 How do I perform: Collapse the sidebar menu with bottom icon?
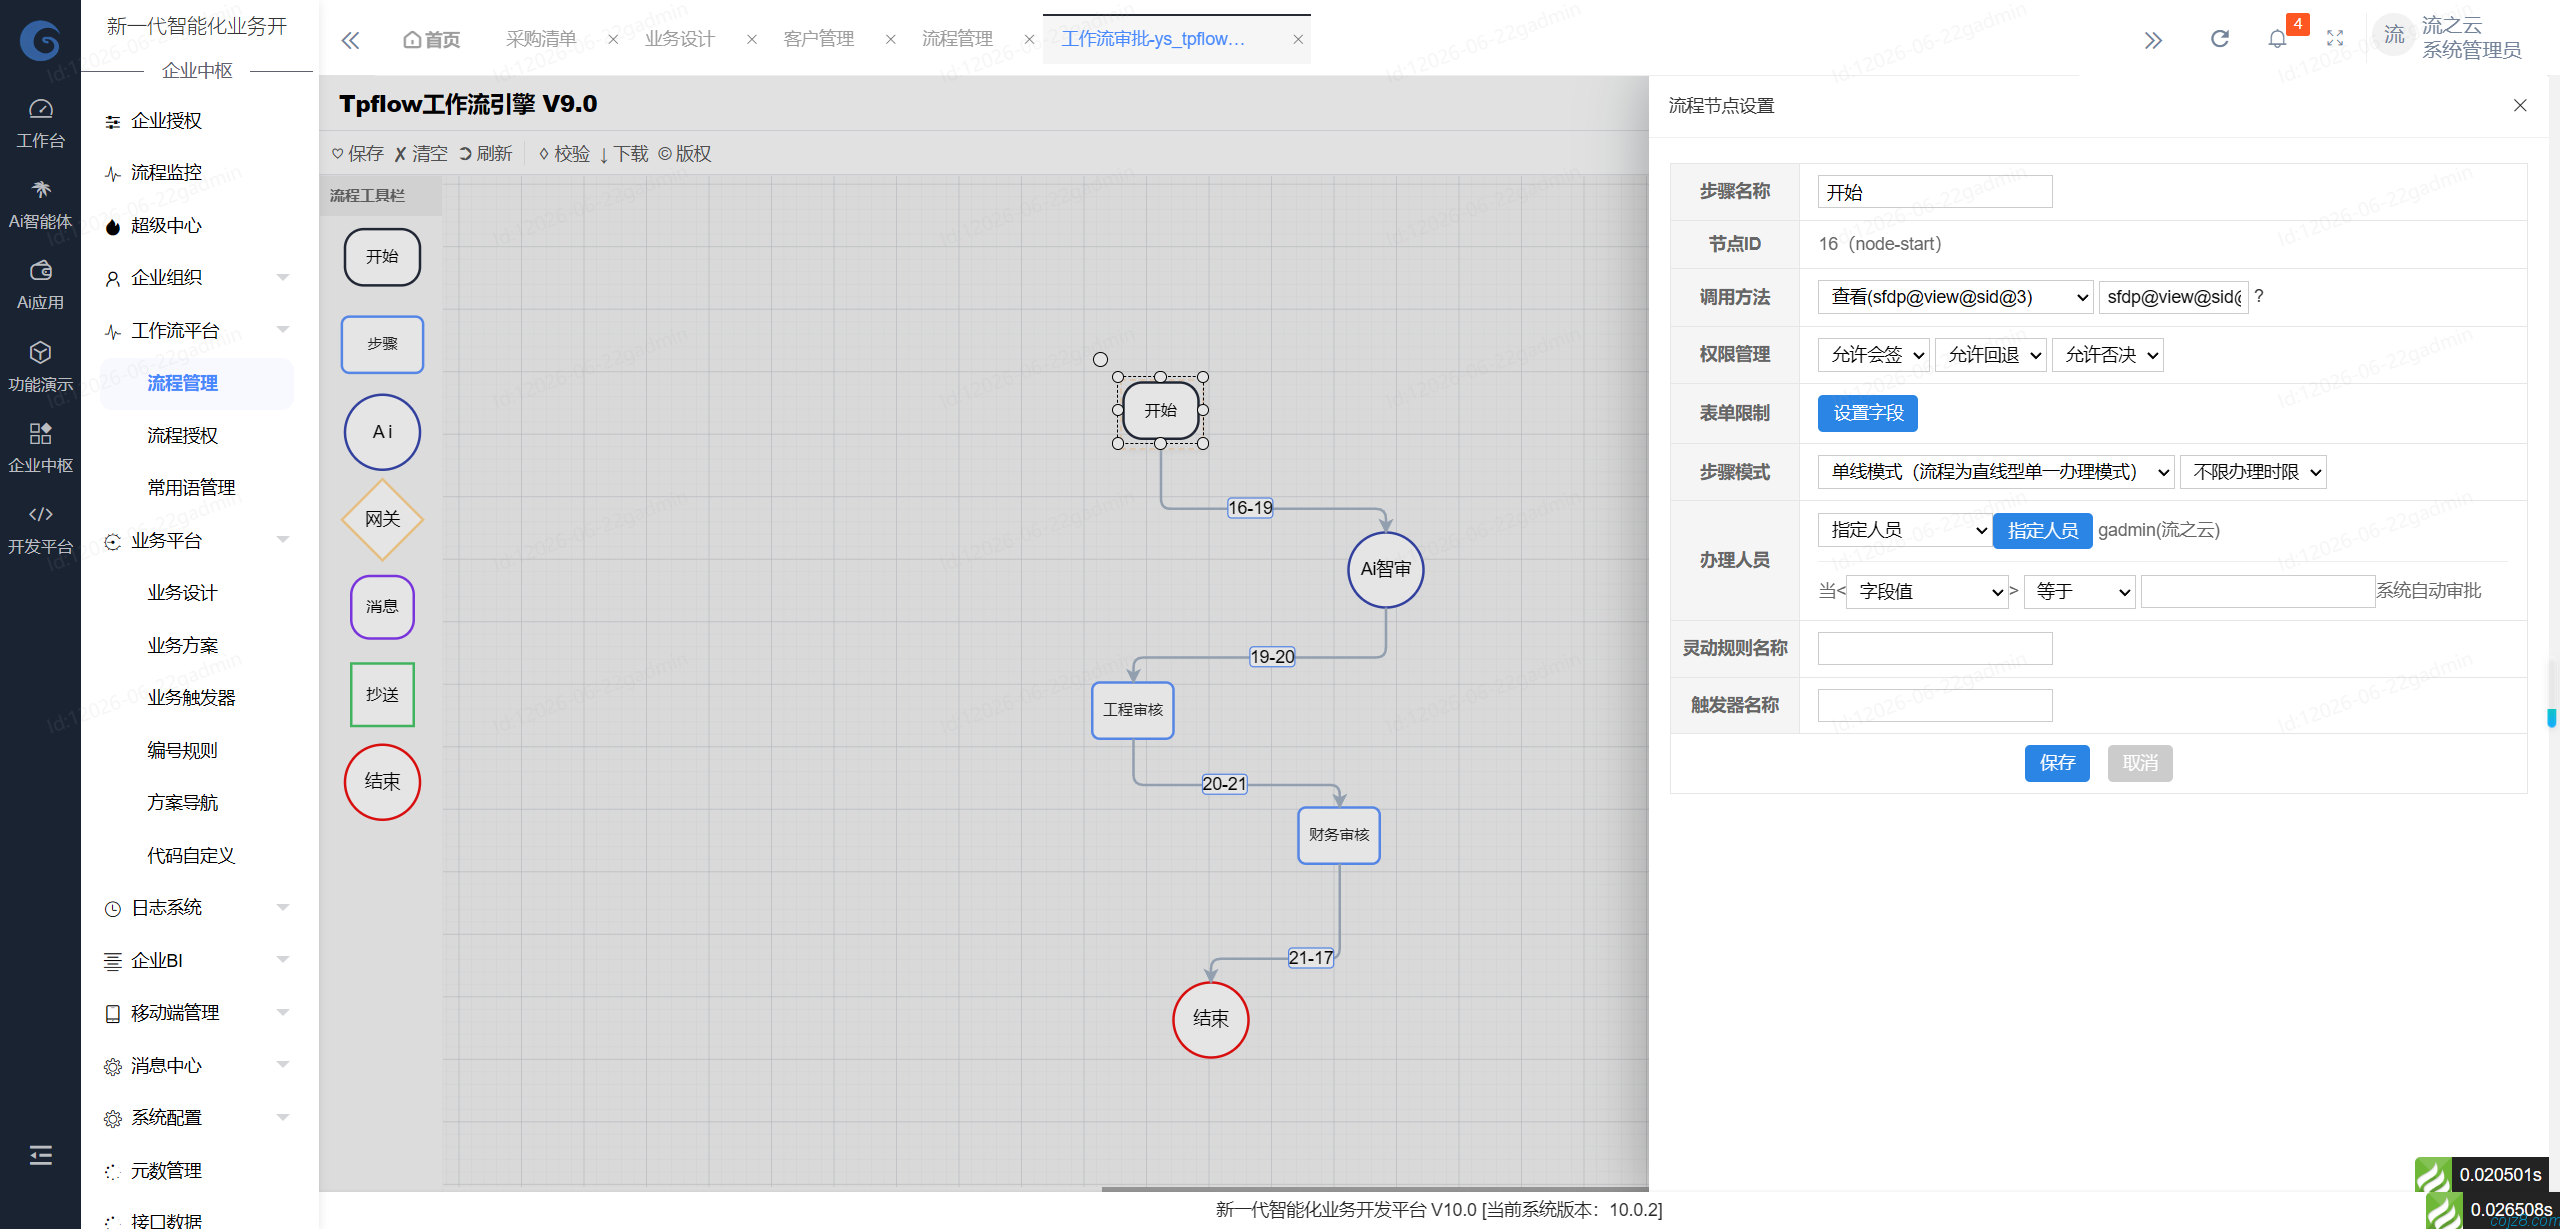tap(40, 1155)
